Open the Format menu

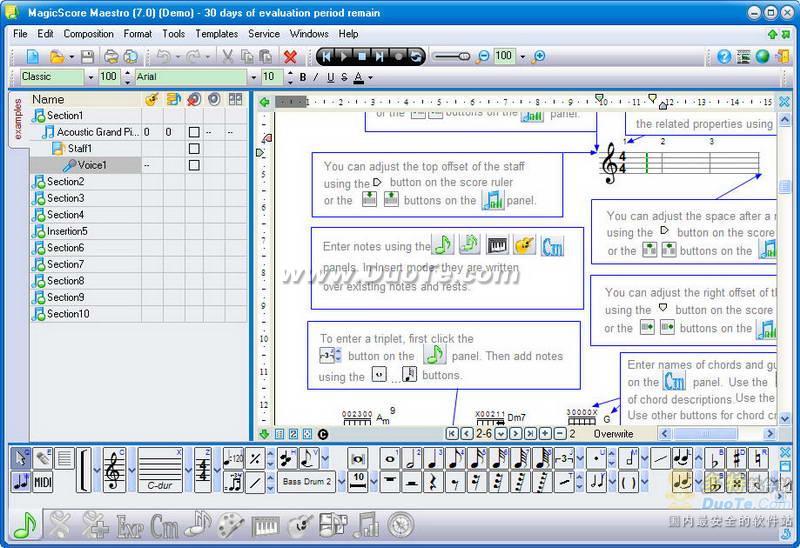tap(138, 34)
